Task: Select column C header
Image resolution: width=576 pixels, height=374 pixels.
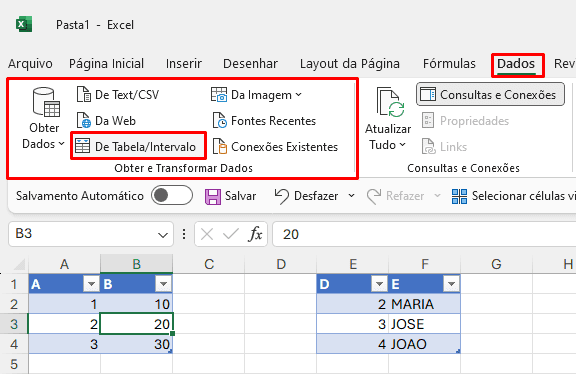Action: tap(209, 264)
